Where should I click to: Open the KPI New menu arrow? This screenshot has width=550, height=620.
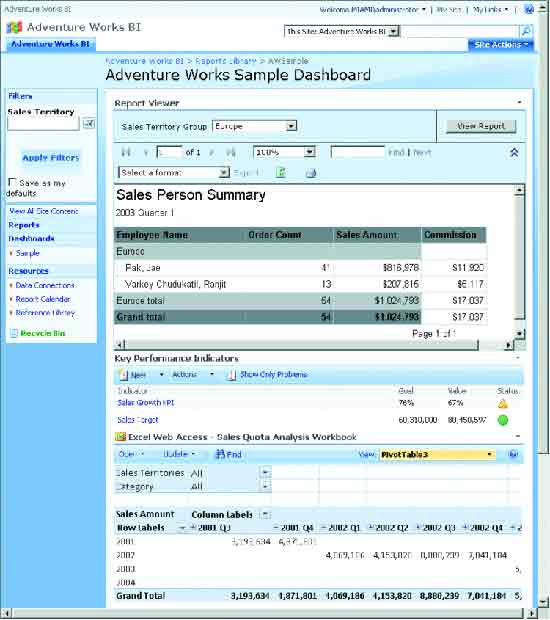(x=161, y=374)
